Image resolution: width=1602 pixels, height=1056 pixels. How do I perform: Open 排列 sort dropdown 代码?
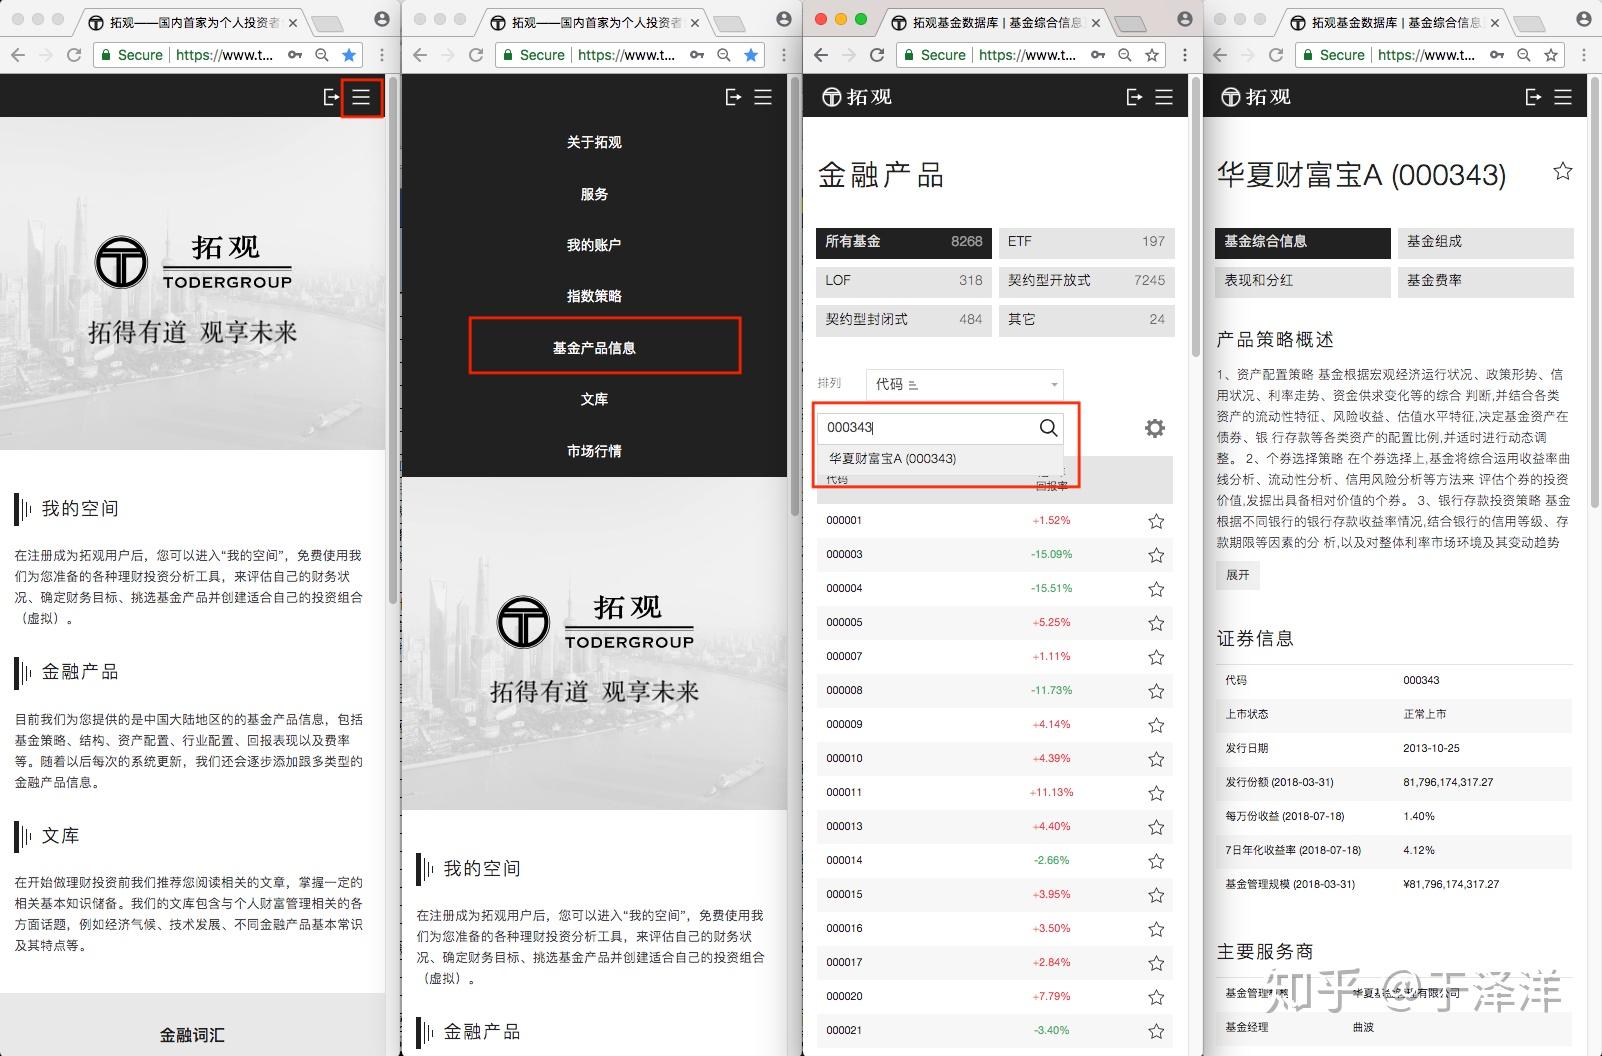pyautogui.click(x=964, y=384)
